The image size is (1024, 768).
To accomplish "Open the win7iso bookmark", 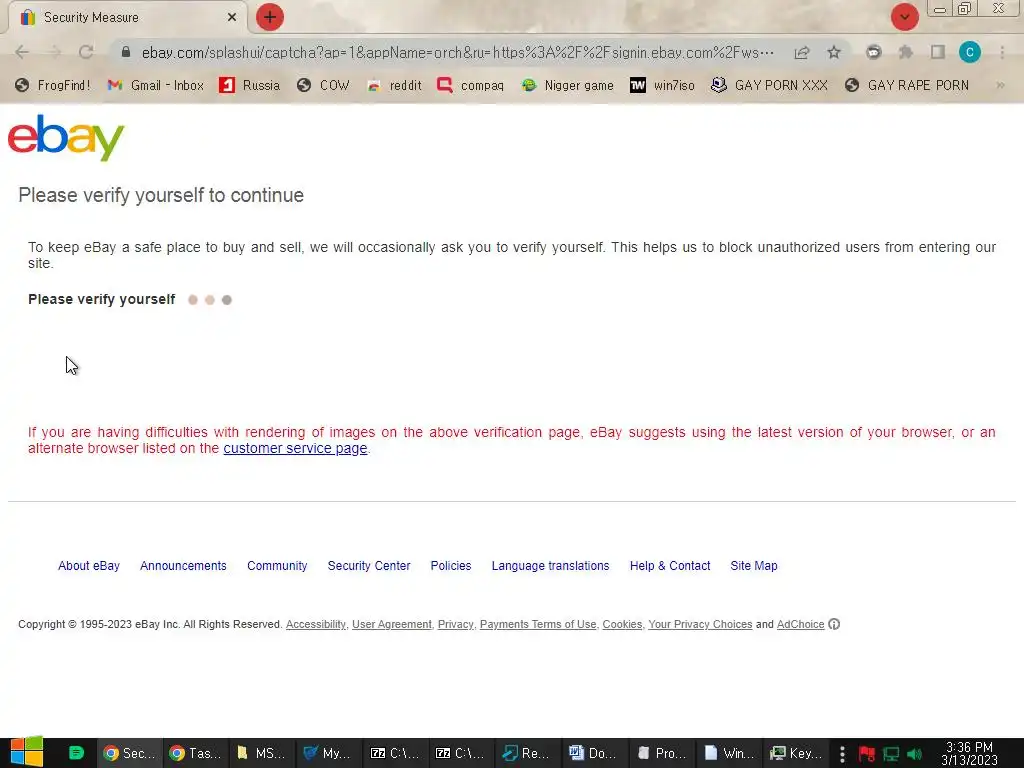I will [662, 86].
